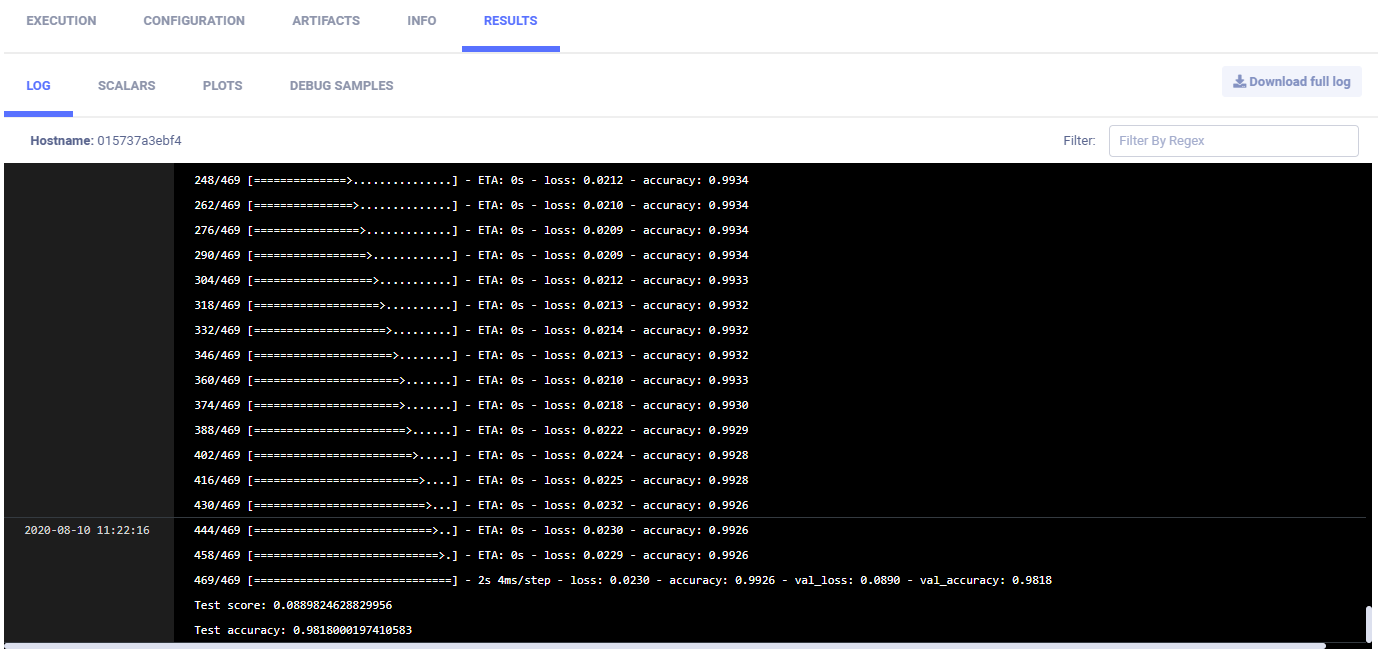Click the download icon beside Download full log
The image size is (1382, 653).
(1239, 82)
